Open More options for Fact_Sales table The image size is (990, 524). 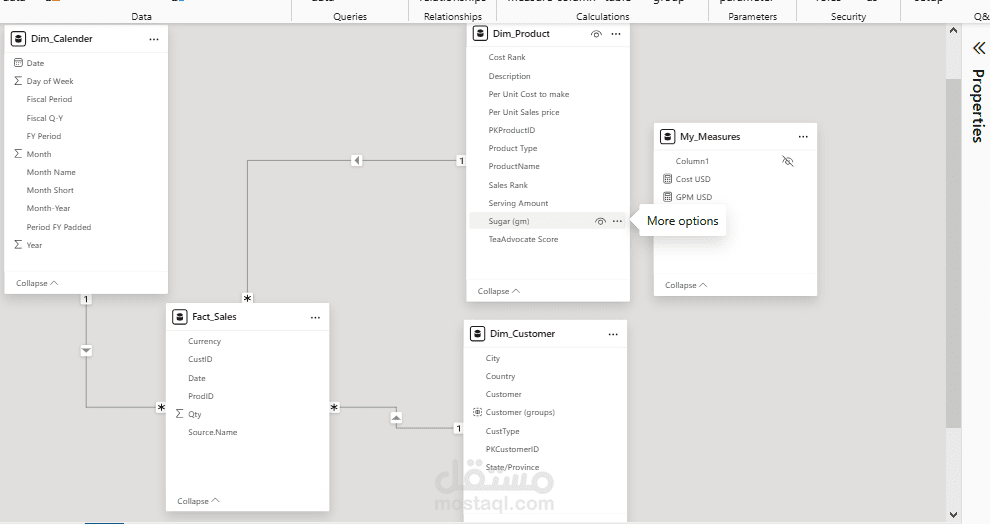[x=315, y=318]
